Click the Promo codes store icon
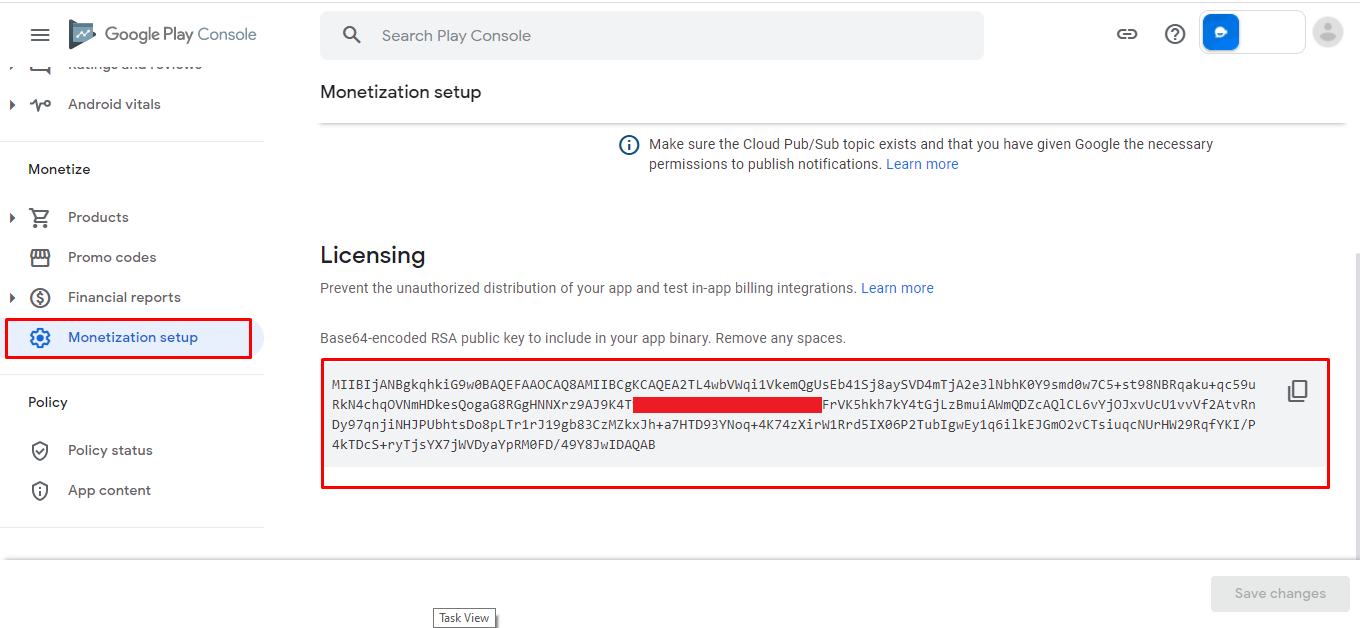The height and width of the screenshot is (628, 1360). (x=40, y=258)
